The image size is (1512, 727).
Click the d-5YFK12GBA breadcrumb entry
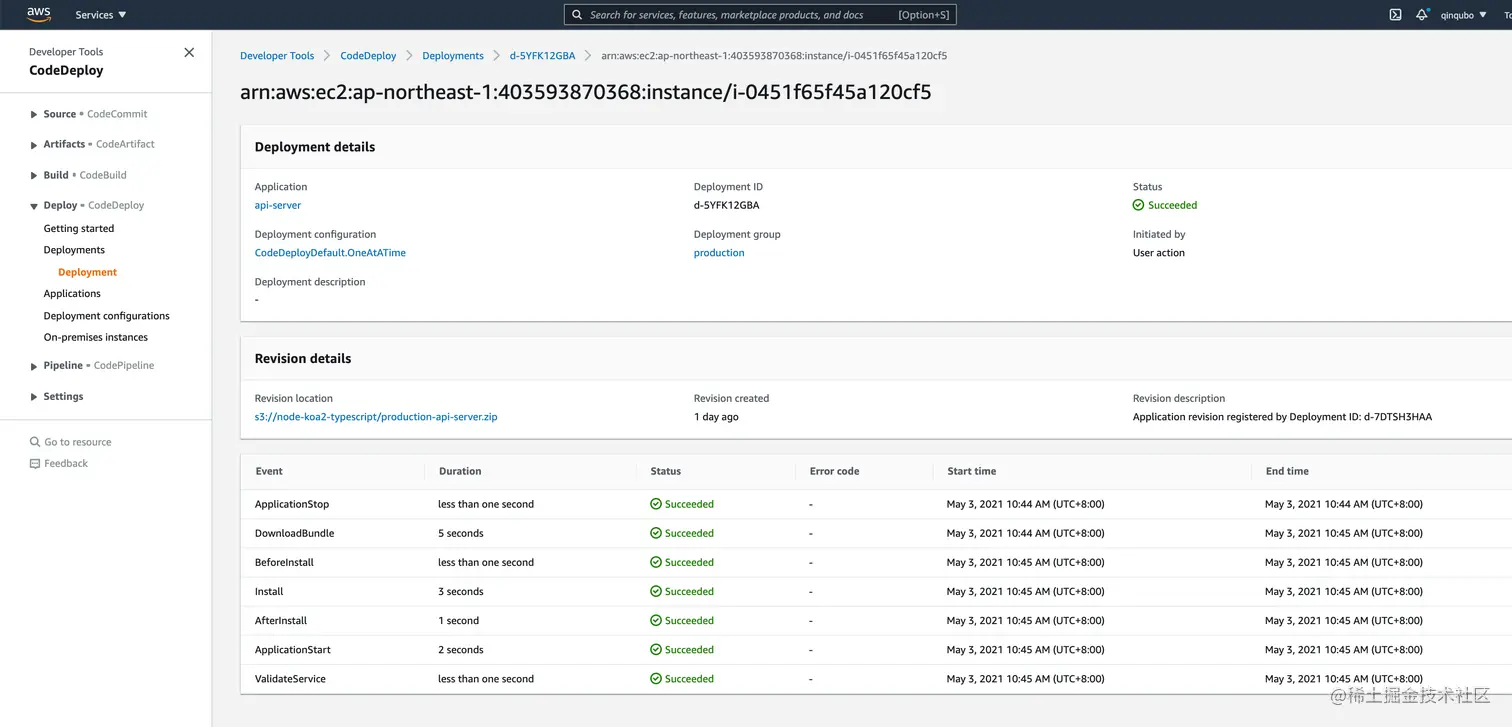click(543, 55)
